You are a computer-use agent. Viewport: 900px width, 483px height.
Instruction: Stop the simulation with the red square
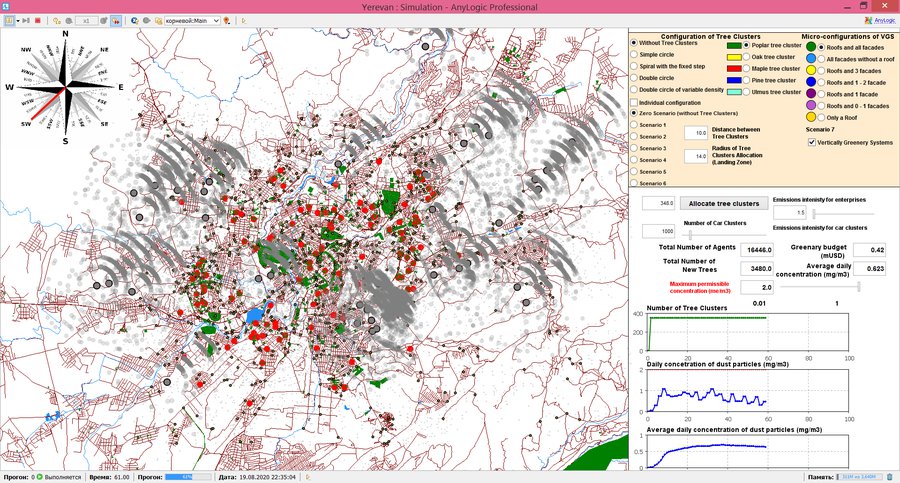click(x=38, y=21)
